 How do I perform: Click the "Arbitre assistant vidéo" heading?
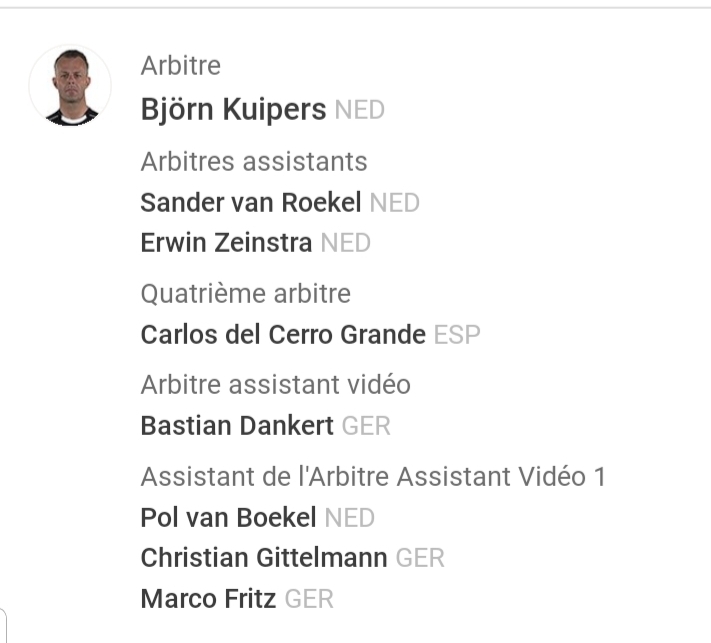pyautogui.click(x=276, y=385)
